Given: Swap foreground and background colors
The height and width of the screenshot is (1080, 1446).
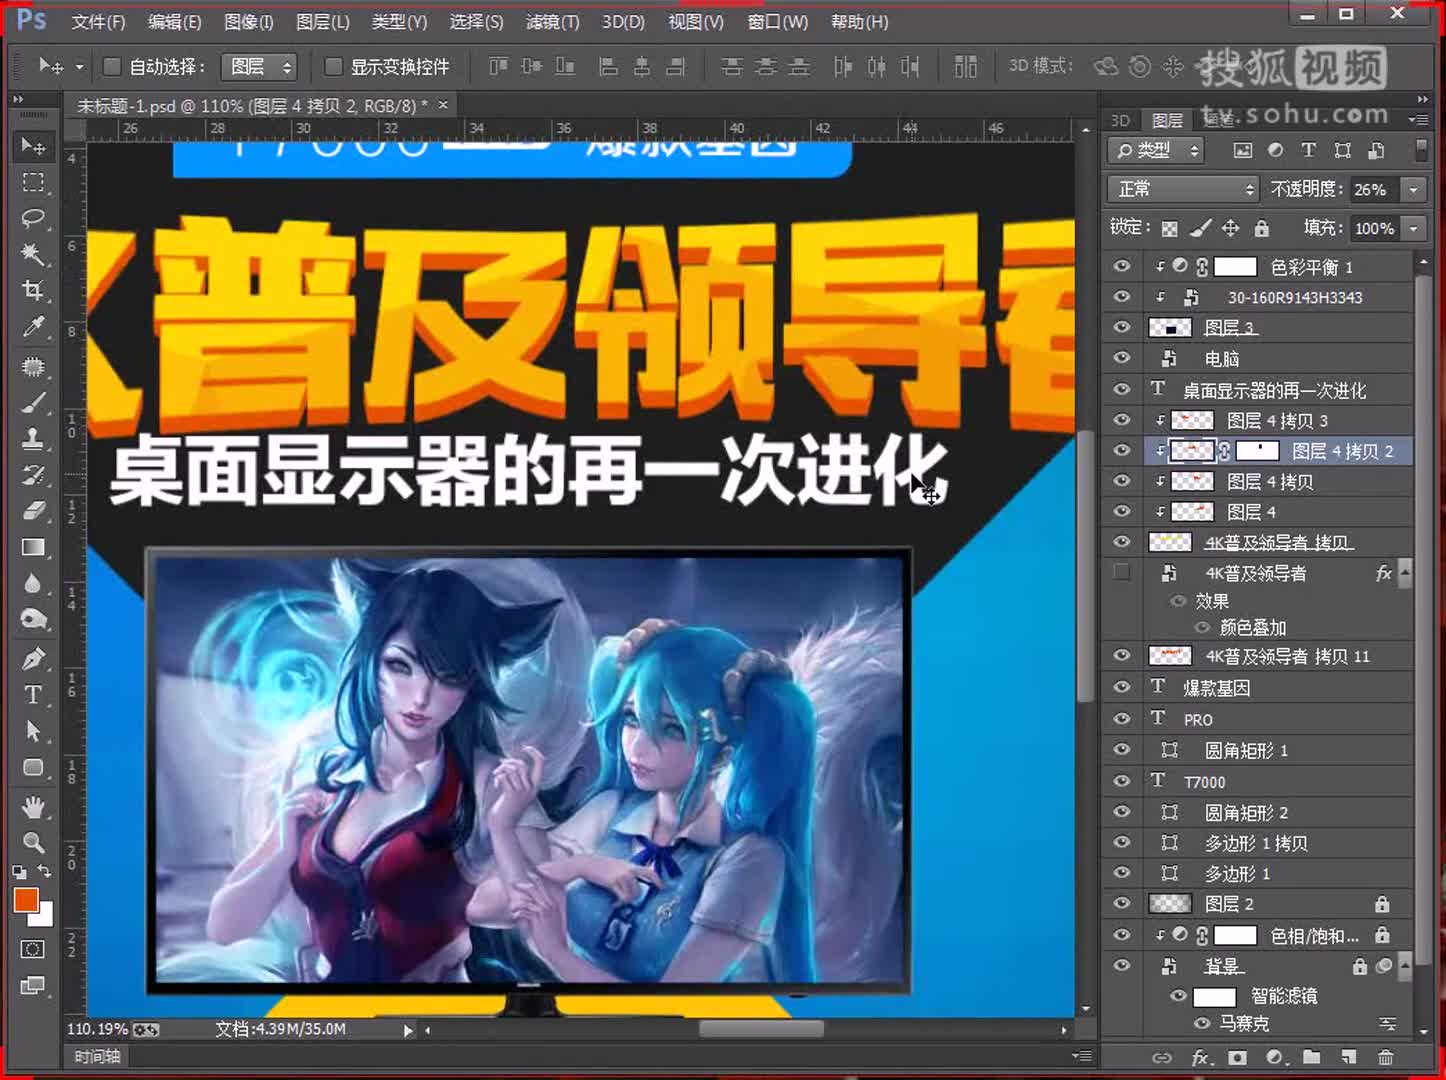Looking at the screenshot, I should 44,871.
